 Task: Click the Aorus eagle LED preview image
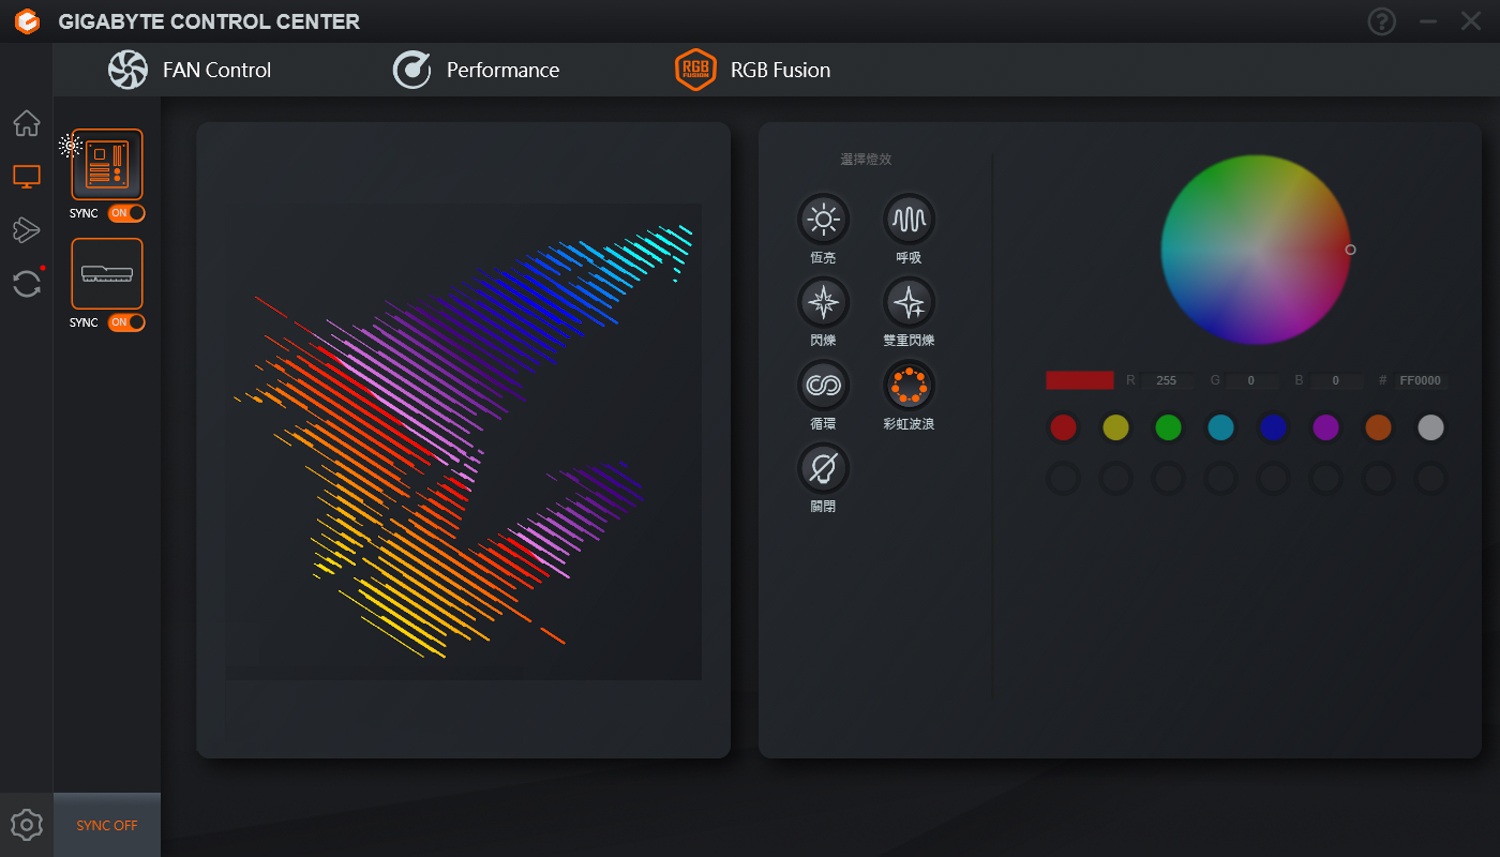point(464,442)
